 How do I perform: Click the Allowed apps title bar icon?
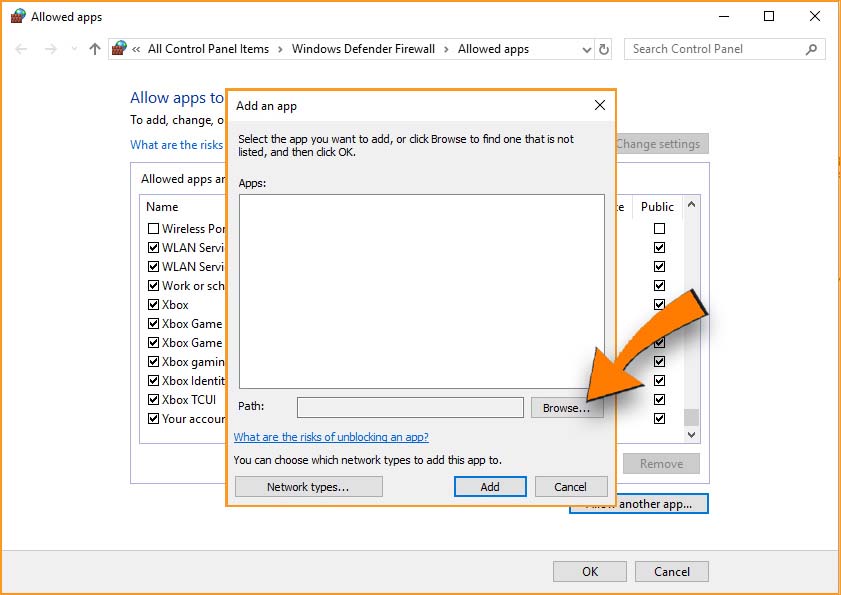click(18, 17)
